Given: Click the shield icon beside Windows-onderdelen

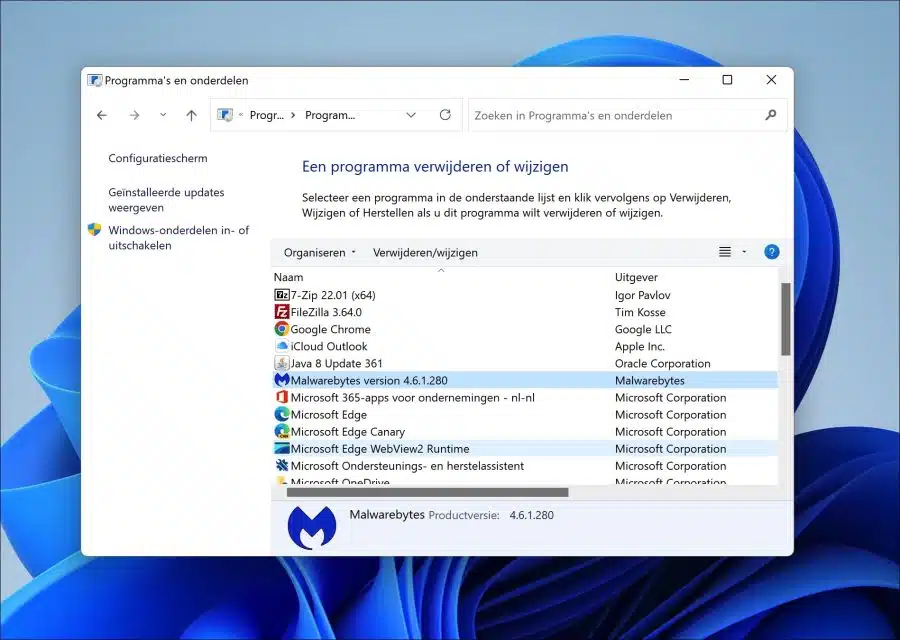Looking at the screenshot, I should click(95, 230).
